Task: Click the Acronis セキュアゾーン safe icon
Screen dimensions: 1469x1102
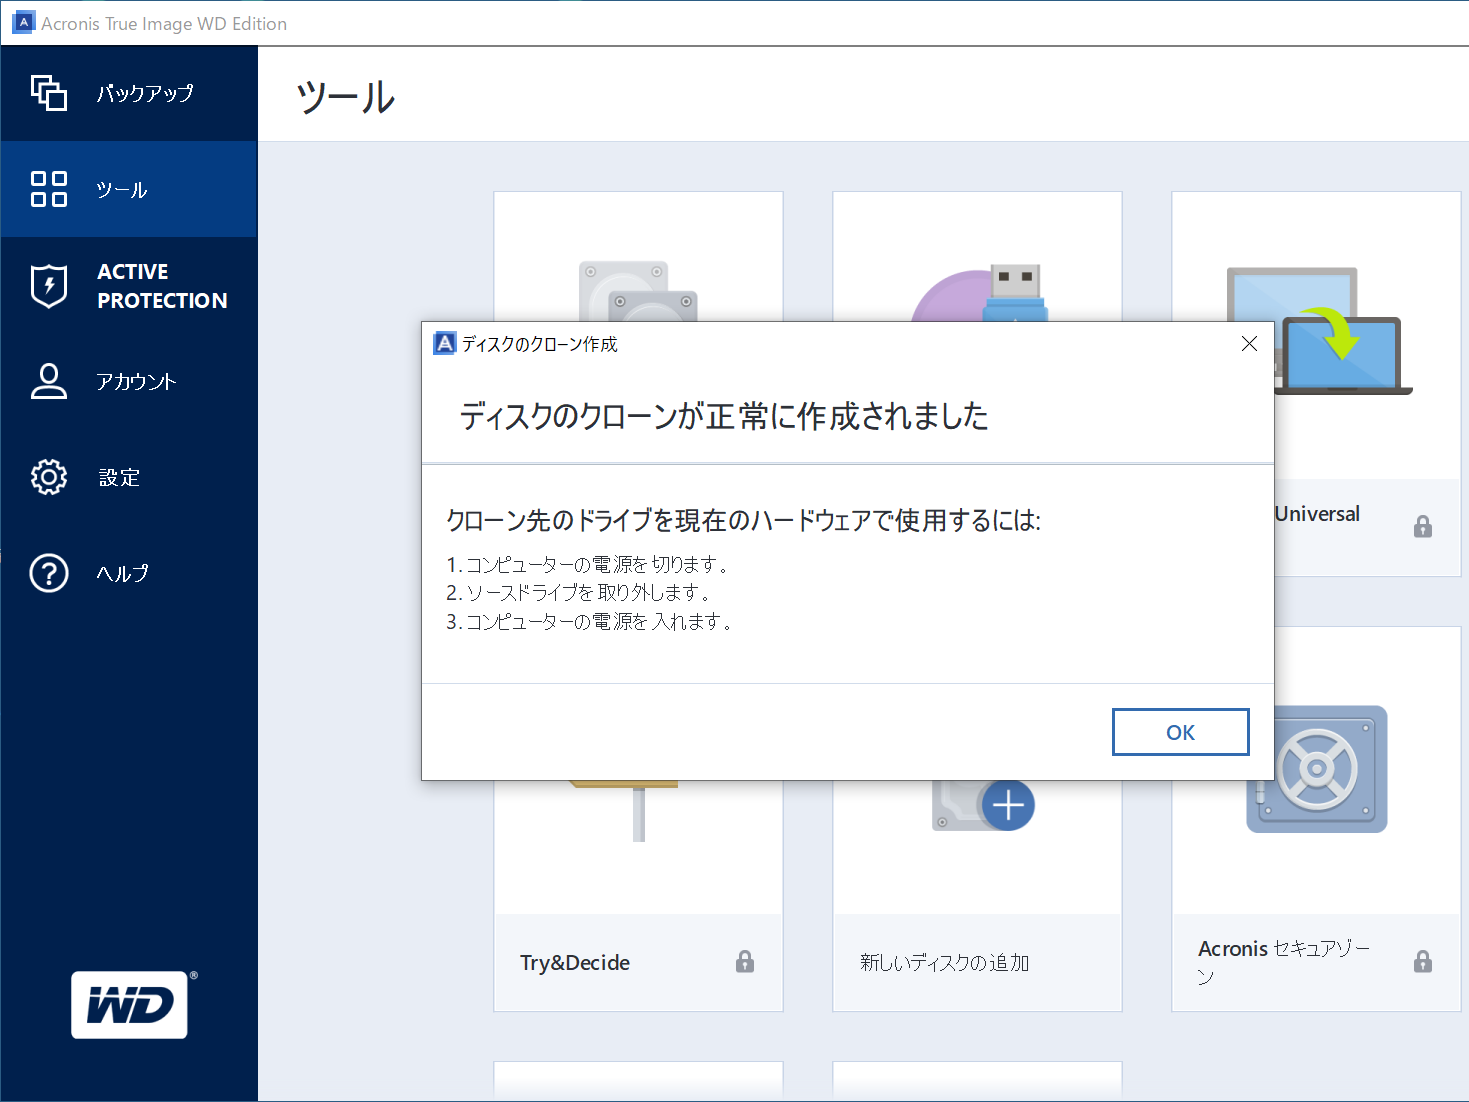Action: tap(1316, 768)
